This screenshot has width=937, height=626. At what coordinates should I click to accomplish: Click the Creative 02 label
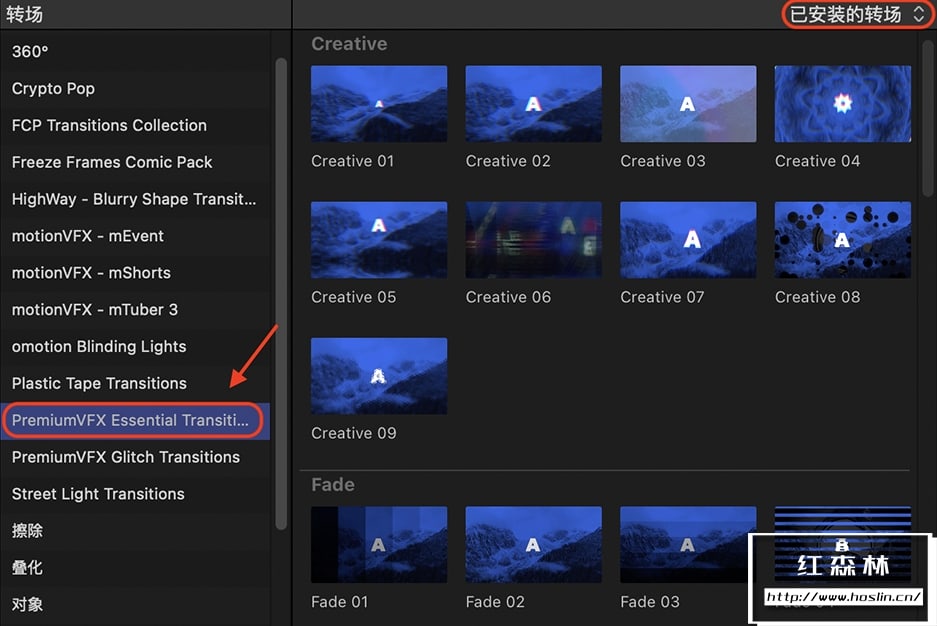(508, 161)
